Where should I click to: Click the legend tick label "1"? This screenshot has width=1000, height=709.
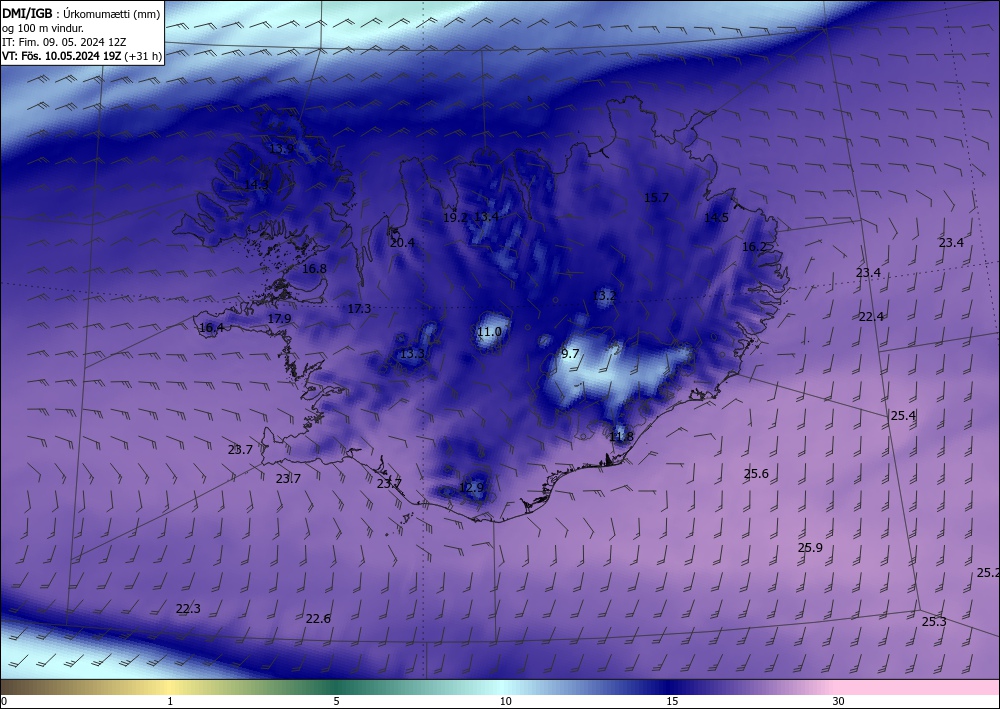[170, 701]
